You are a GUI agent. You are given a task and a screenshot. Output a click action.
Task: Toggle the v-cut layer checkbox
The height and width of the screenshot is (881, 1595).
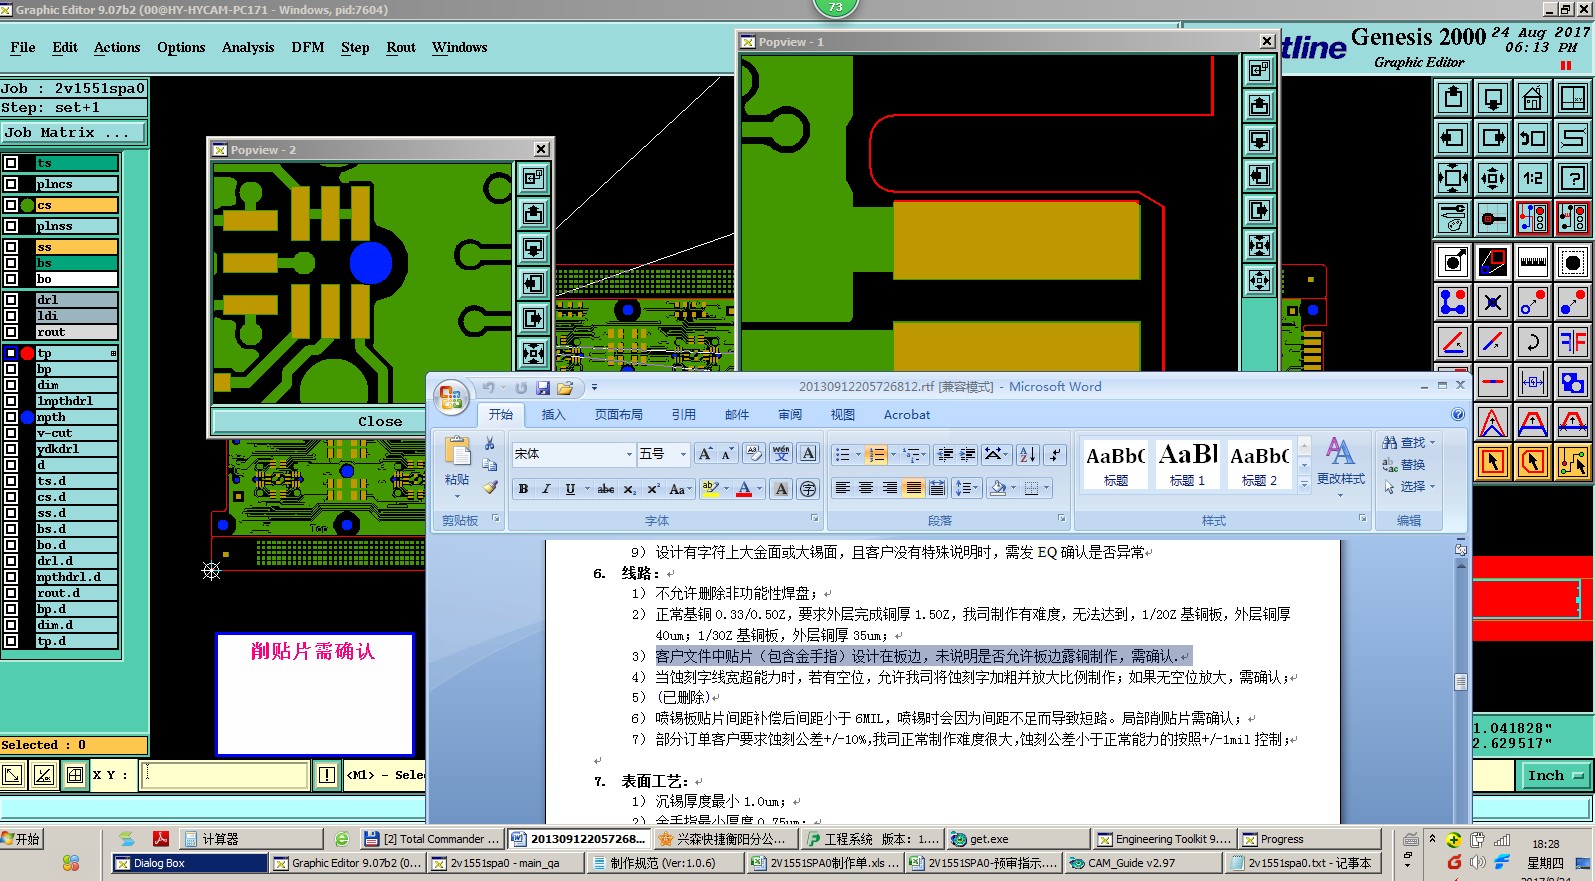(11, 433)
